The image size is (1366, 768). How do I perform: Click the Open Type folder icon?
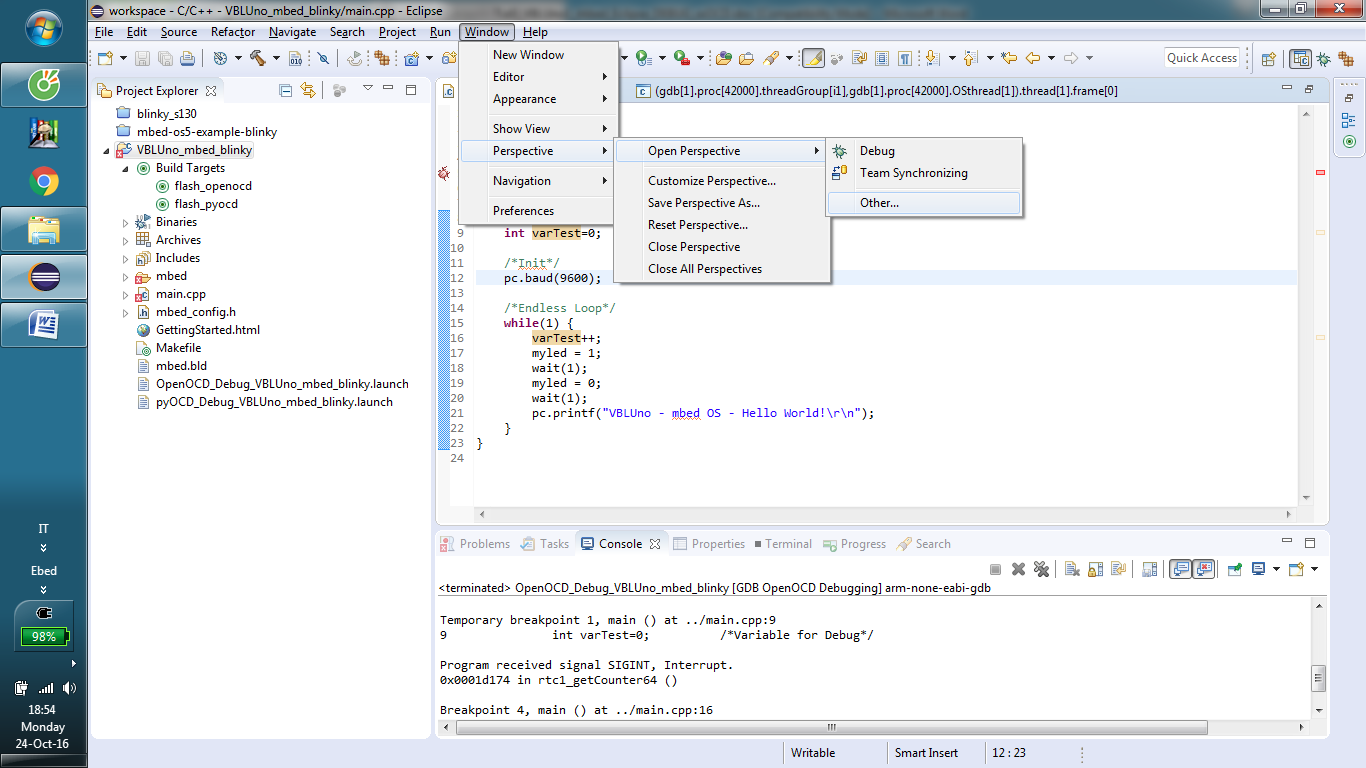tap(723, 58)
